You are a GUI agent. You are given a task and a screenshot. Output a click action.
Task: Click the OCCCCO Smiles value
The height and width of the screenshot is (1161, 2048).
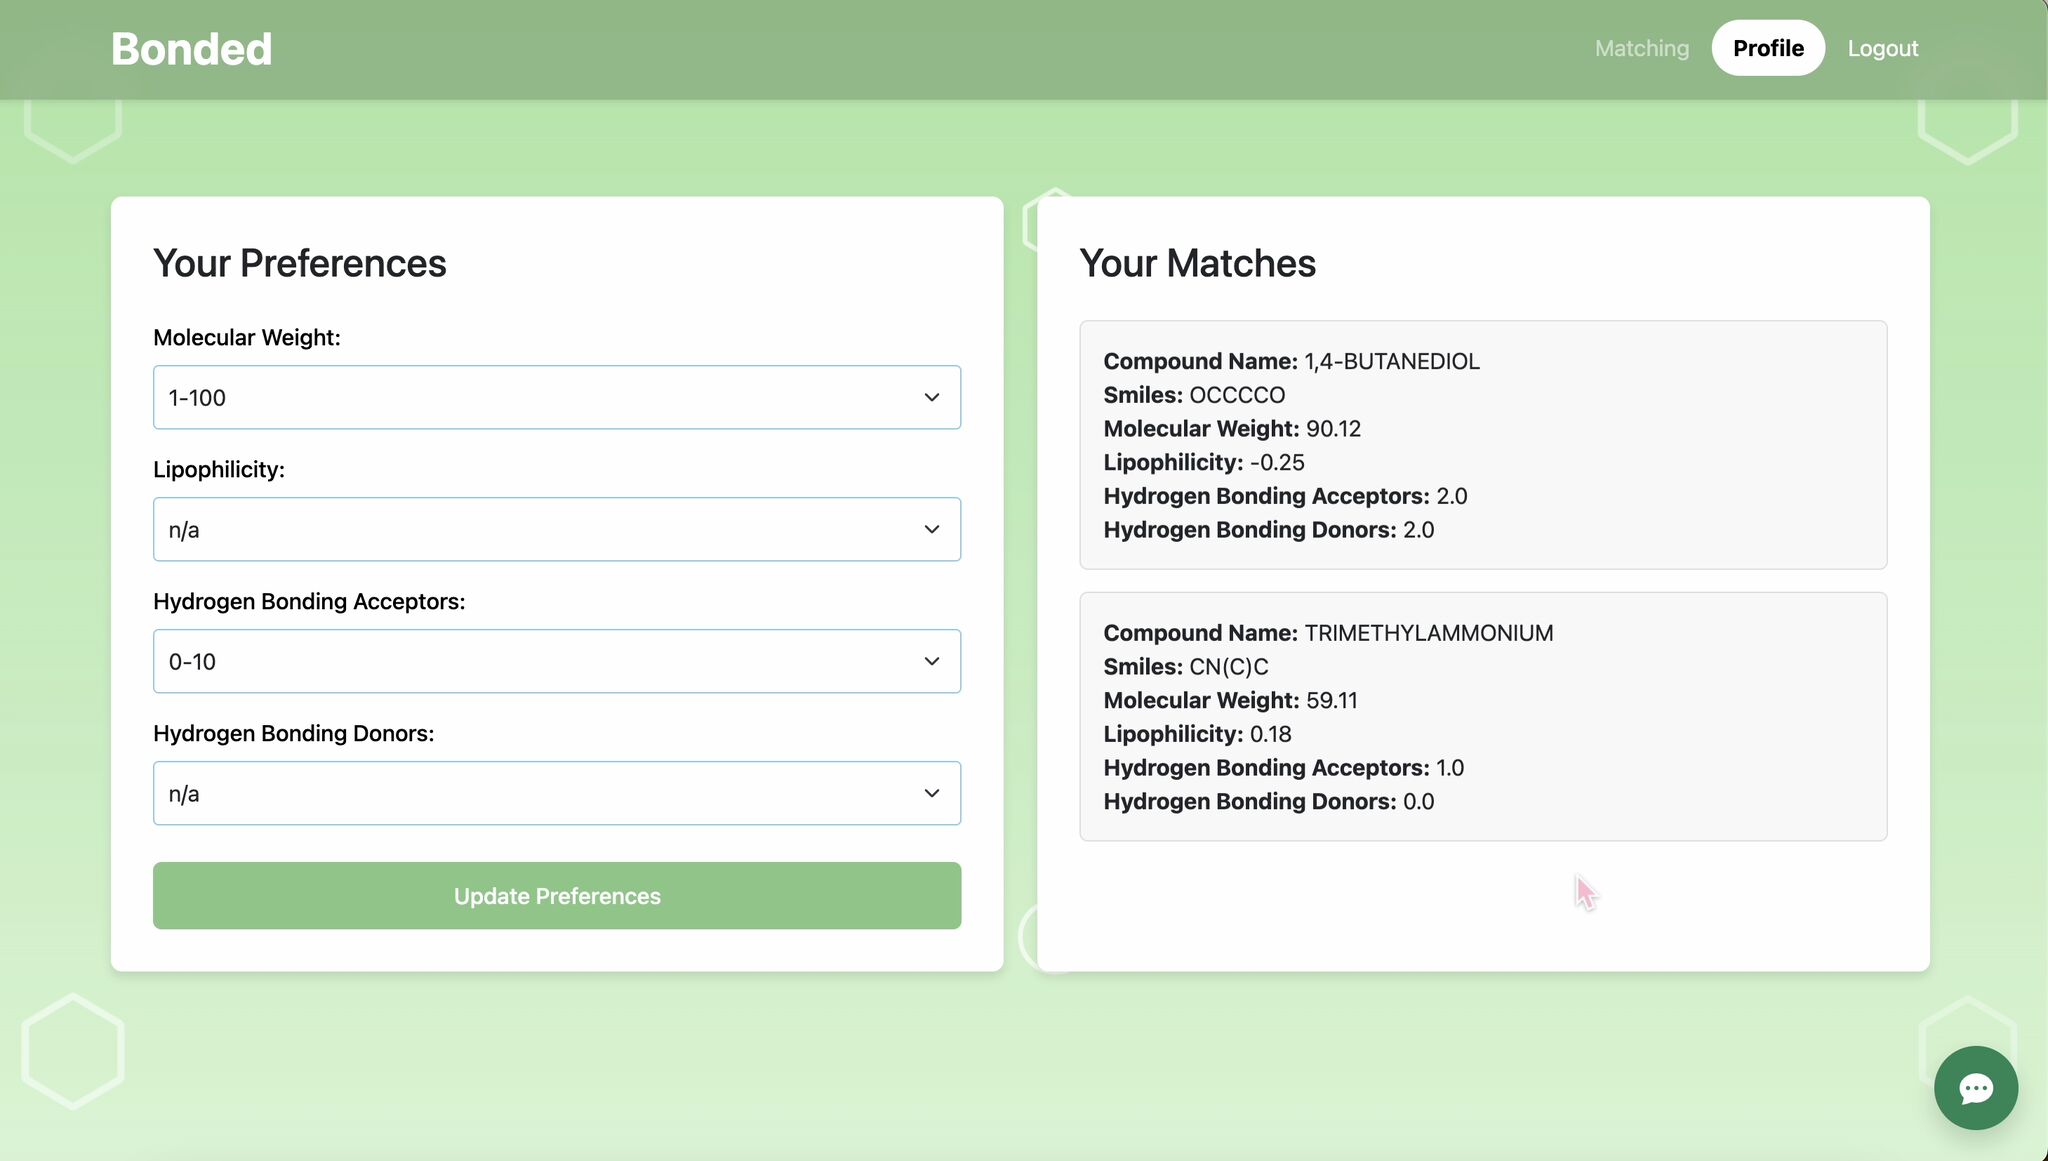click(1237, 395)
